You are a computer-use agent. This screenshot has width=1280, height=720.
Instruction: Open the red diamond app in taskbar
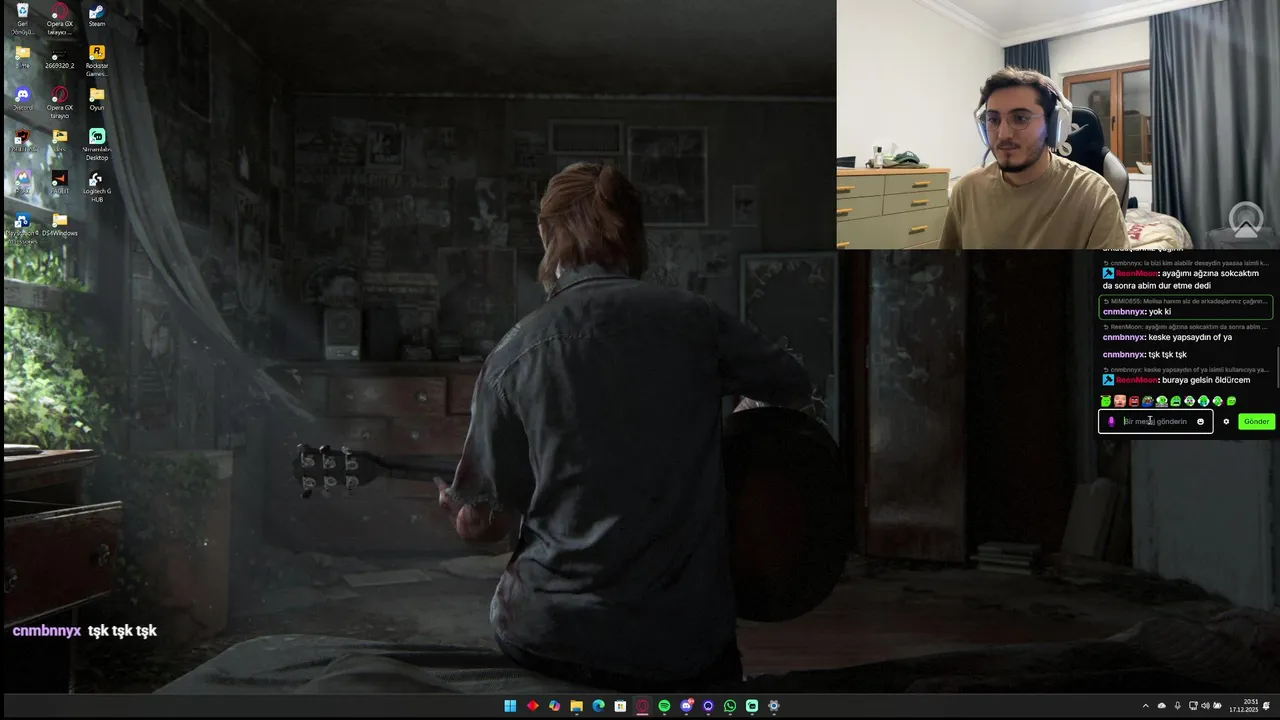[532, 706]
